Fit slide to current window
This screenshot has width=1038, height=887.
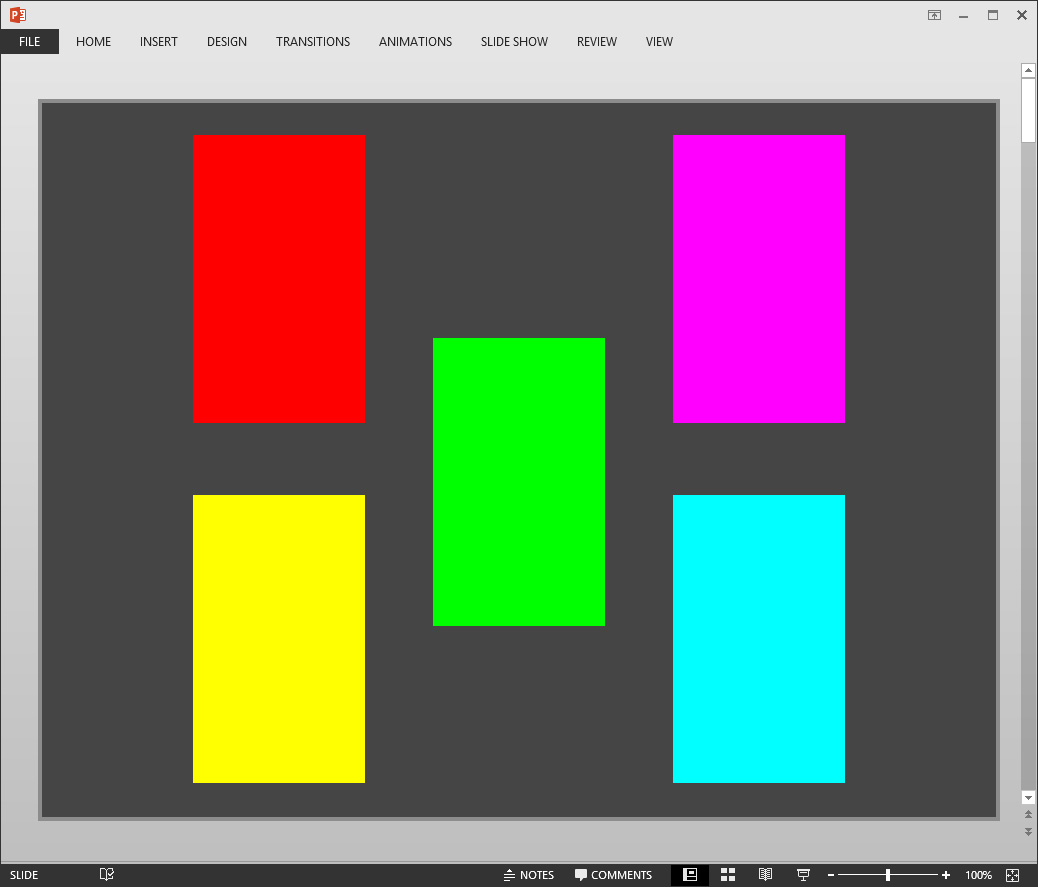(1013, 875)
